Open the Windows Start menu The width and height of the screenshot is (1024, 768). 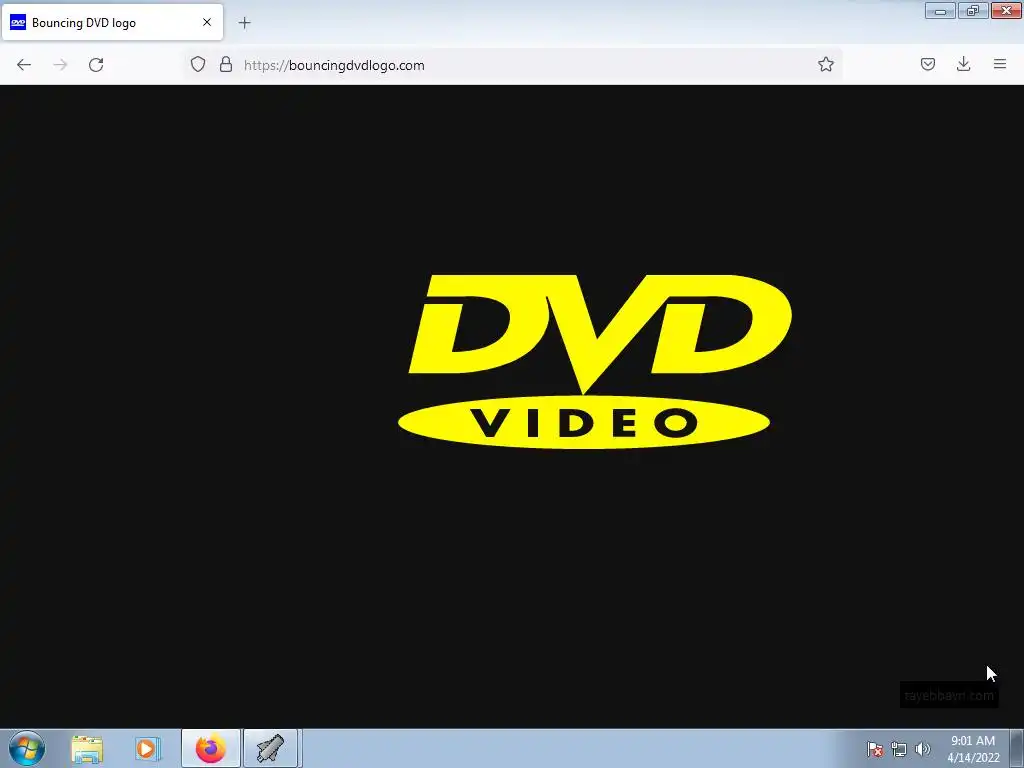point(27,748)
